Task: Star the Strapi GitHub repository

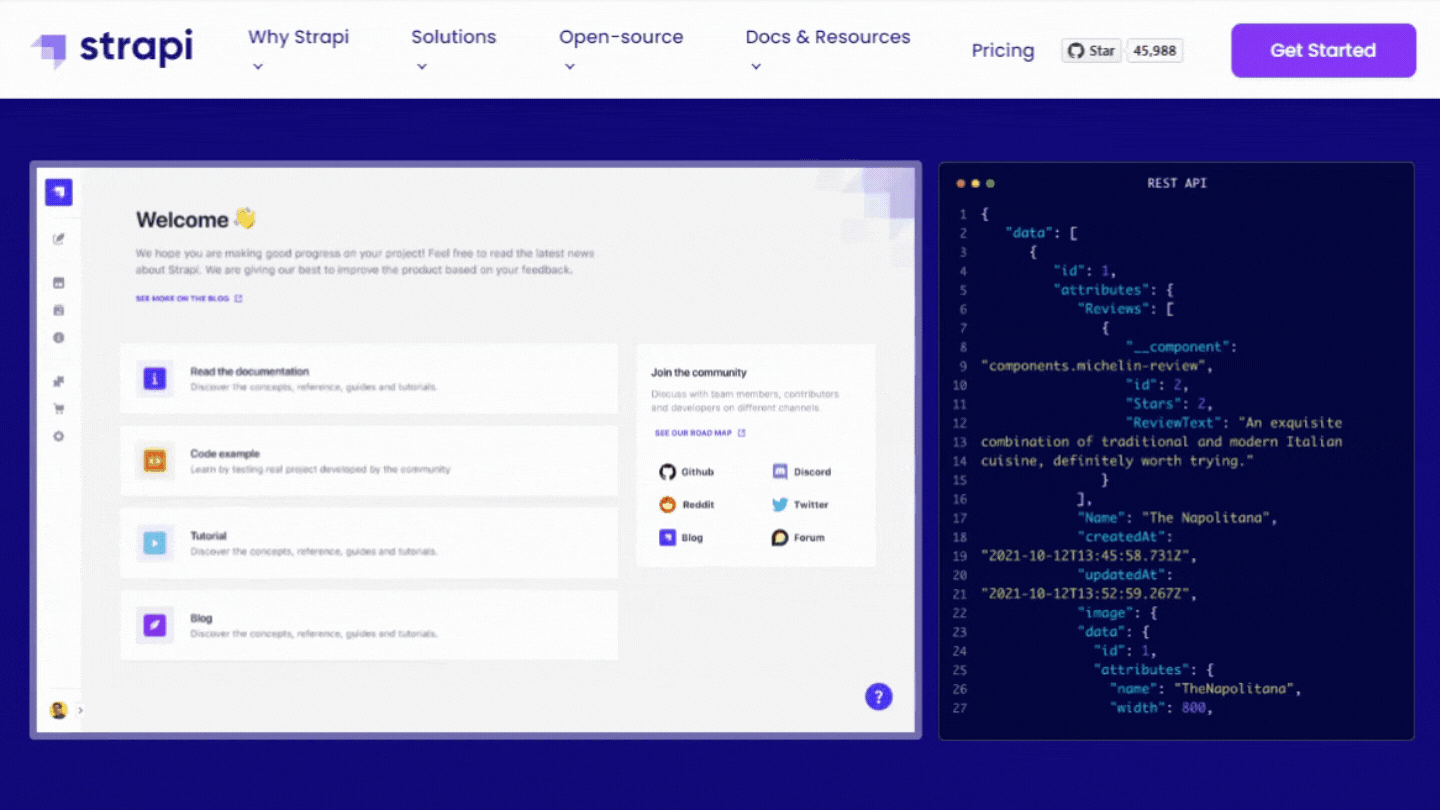Action: (1090, 49)
